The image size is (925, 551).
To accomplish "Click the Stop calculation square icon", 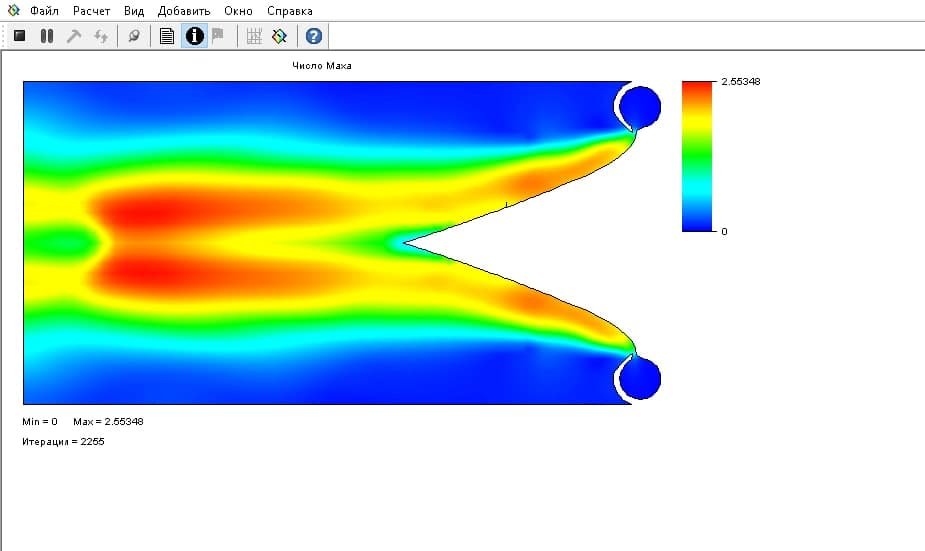I will pos(19,36).
